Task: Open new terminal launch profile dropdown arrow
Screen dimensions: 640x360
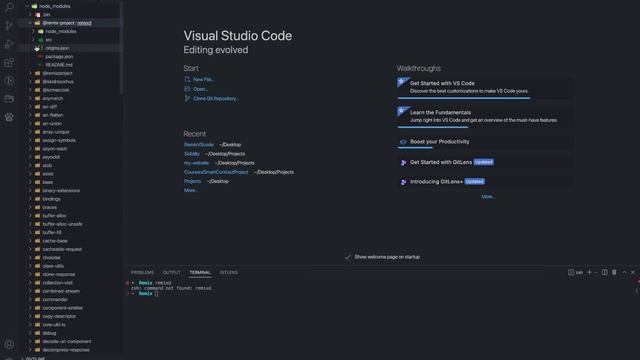Action: click(x=596, y=272)
